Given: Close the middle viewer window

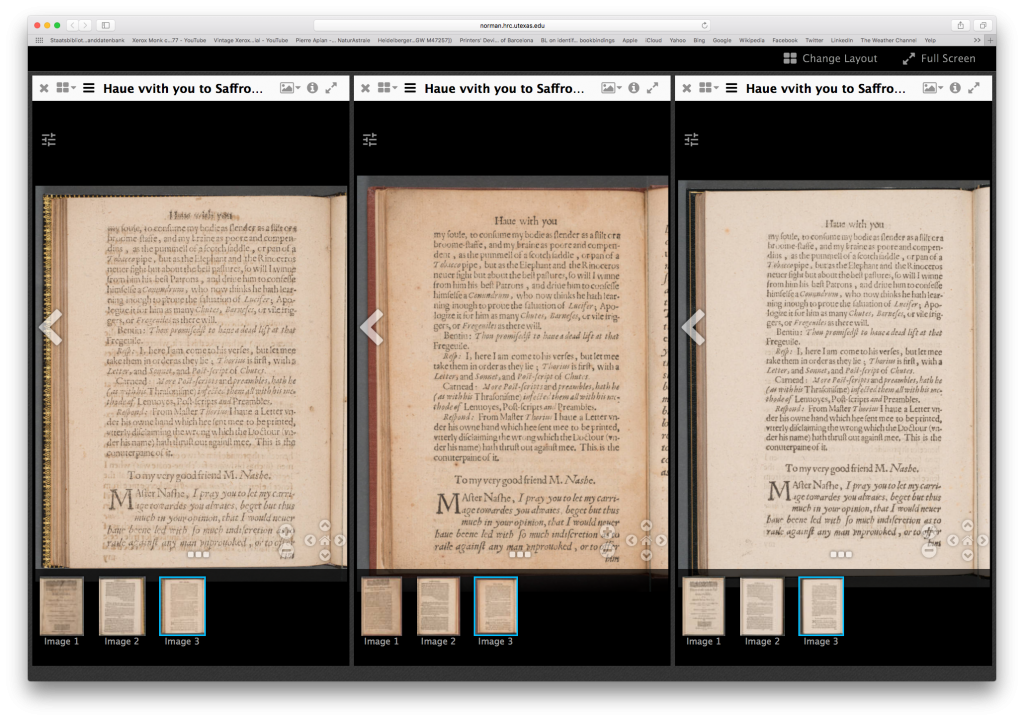Looking at the screenshot, I should point(365,88).
